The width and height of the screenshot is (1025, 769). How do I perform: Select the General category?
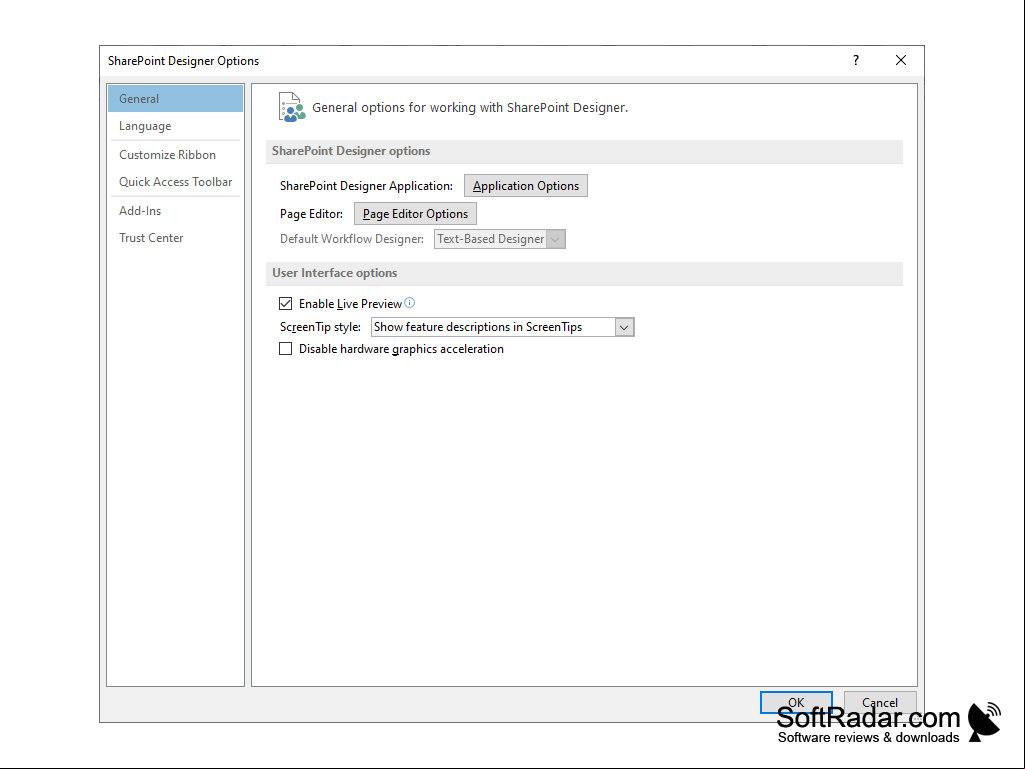coord(175,99)
